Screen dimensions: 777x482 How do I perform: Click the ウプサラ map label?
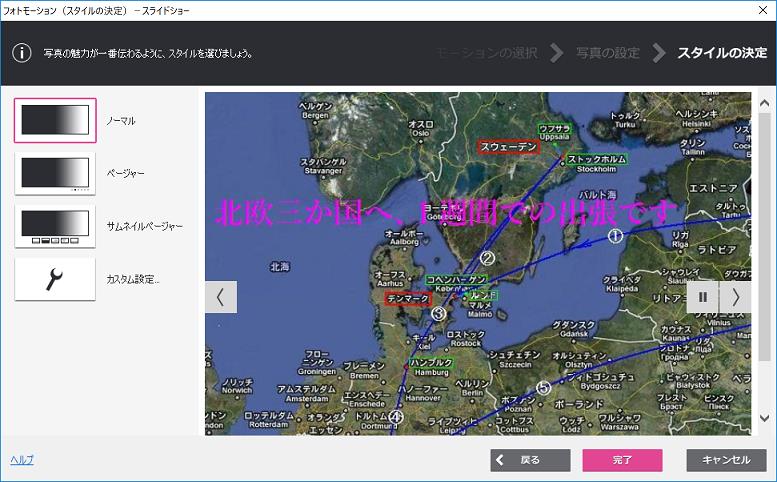(x=555, y=129)
